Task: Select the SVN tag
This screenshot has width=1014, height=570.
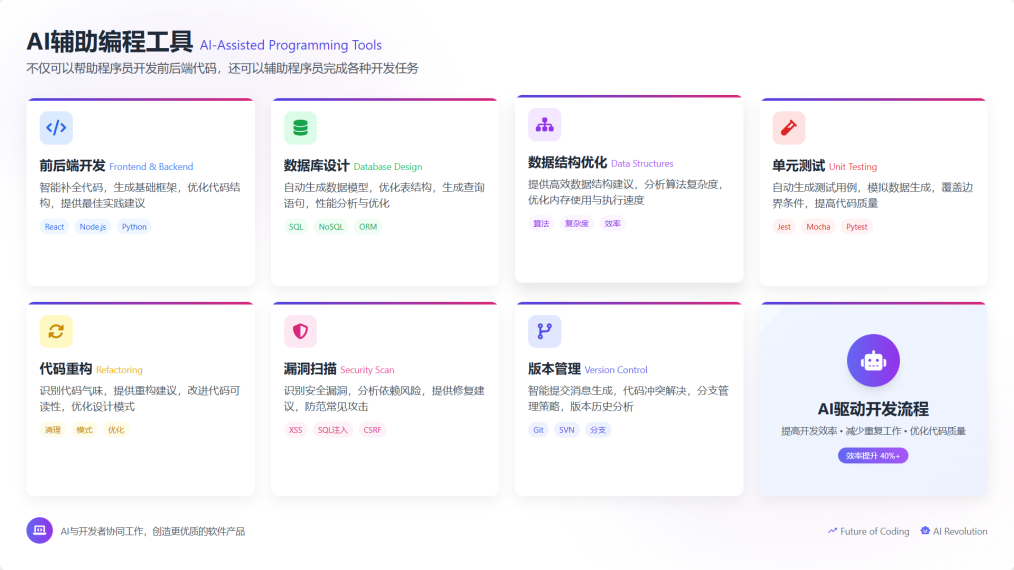Action: [567, 430]
